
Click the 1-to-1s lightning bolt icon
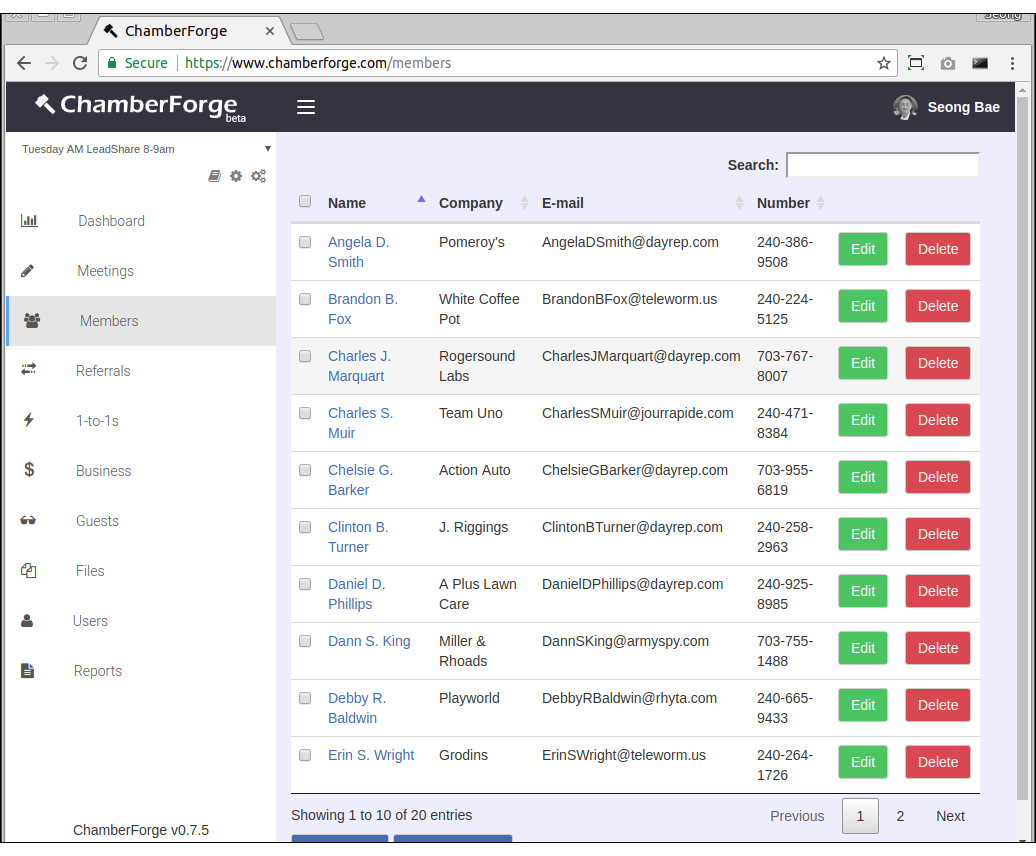(29, 420)
